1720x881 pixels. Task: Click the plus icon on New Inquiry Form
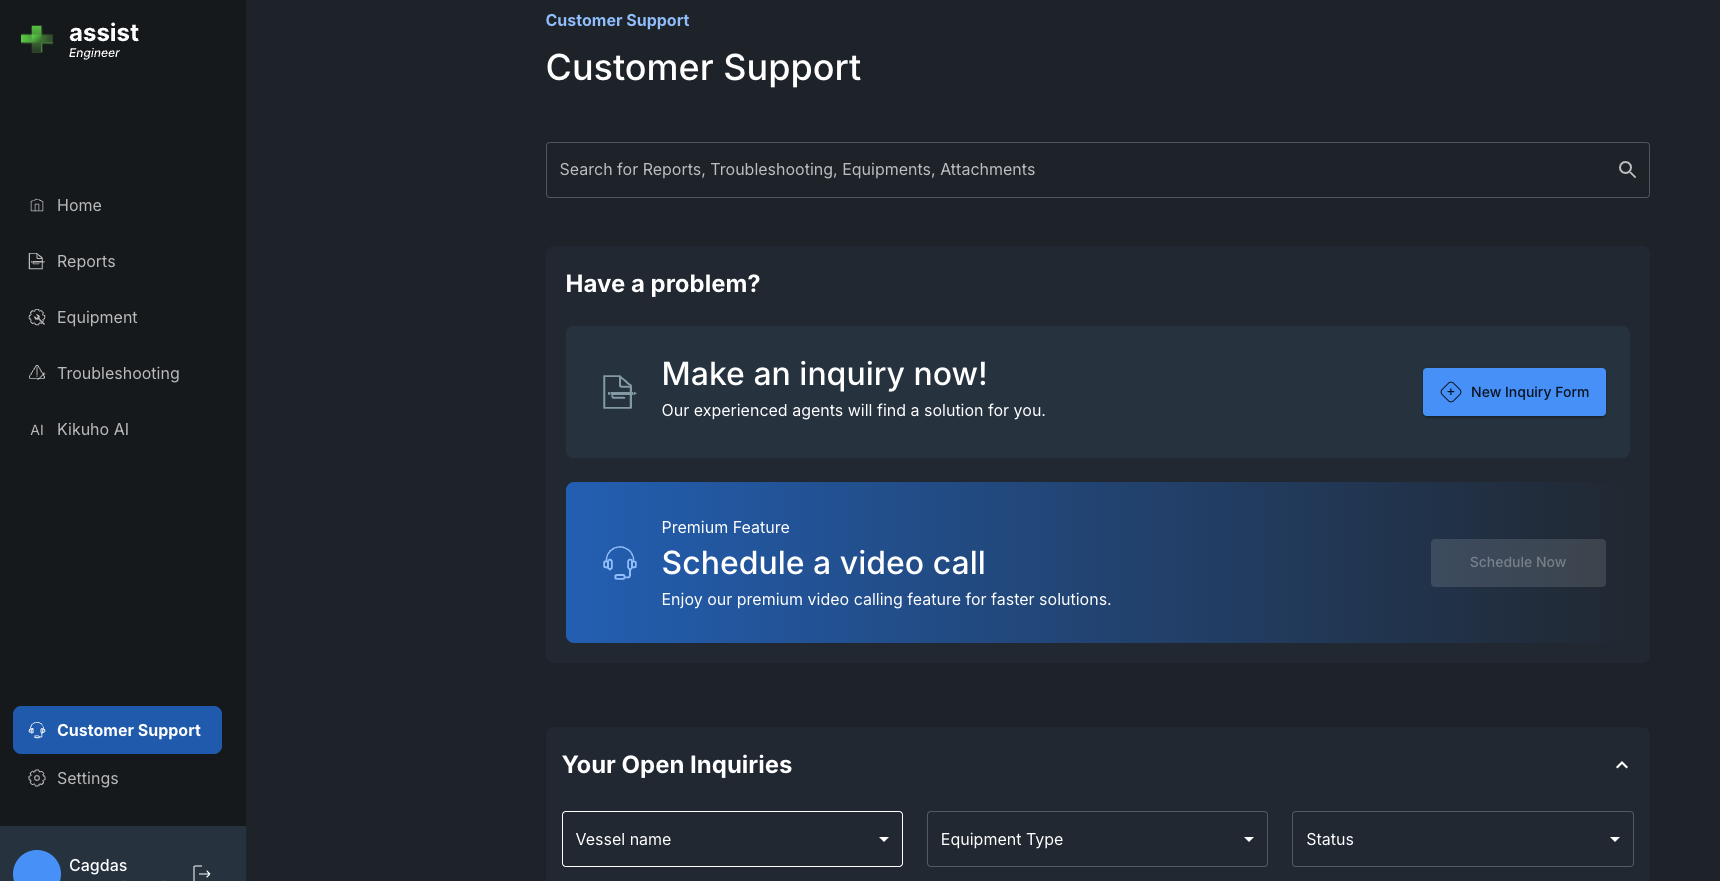[1451, 392]
